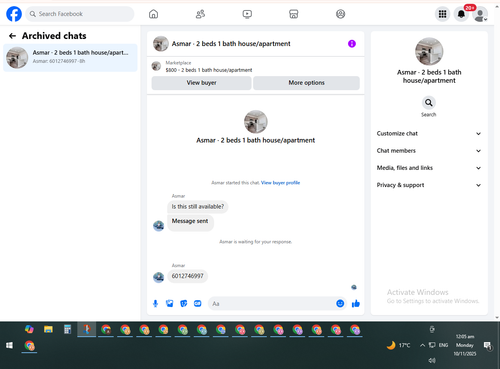Open the Windows Start button
This screenshot has height=369, width=500.
(9, 345)
